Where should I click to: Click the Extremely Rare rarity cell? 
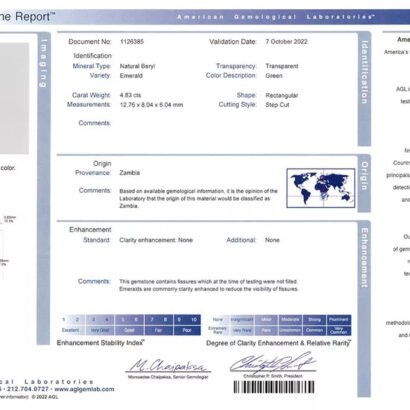coord(218,330)
